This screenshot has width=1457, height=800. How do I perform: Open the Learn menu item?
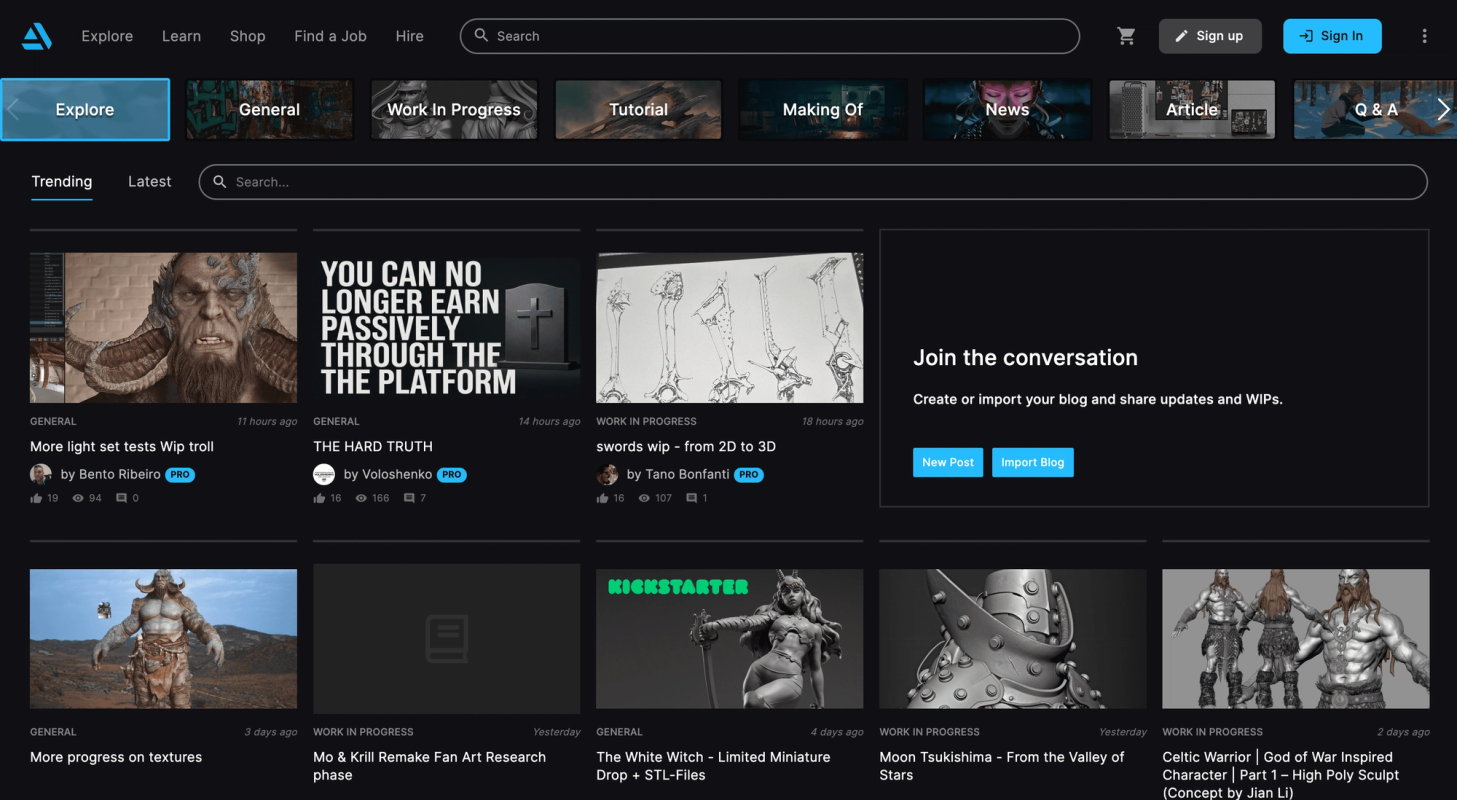pos(181,36)
